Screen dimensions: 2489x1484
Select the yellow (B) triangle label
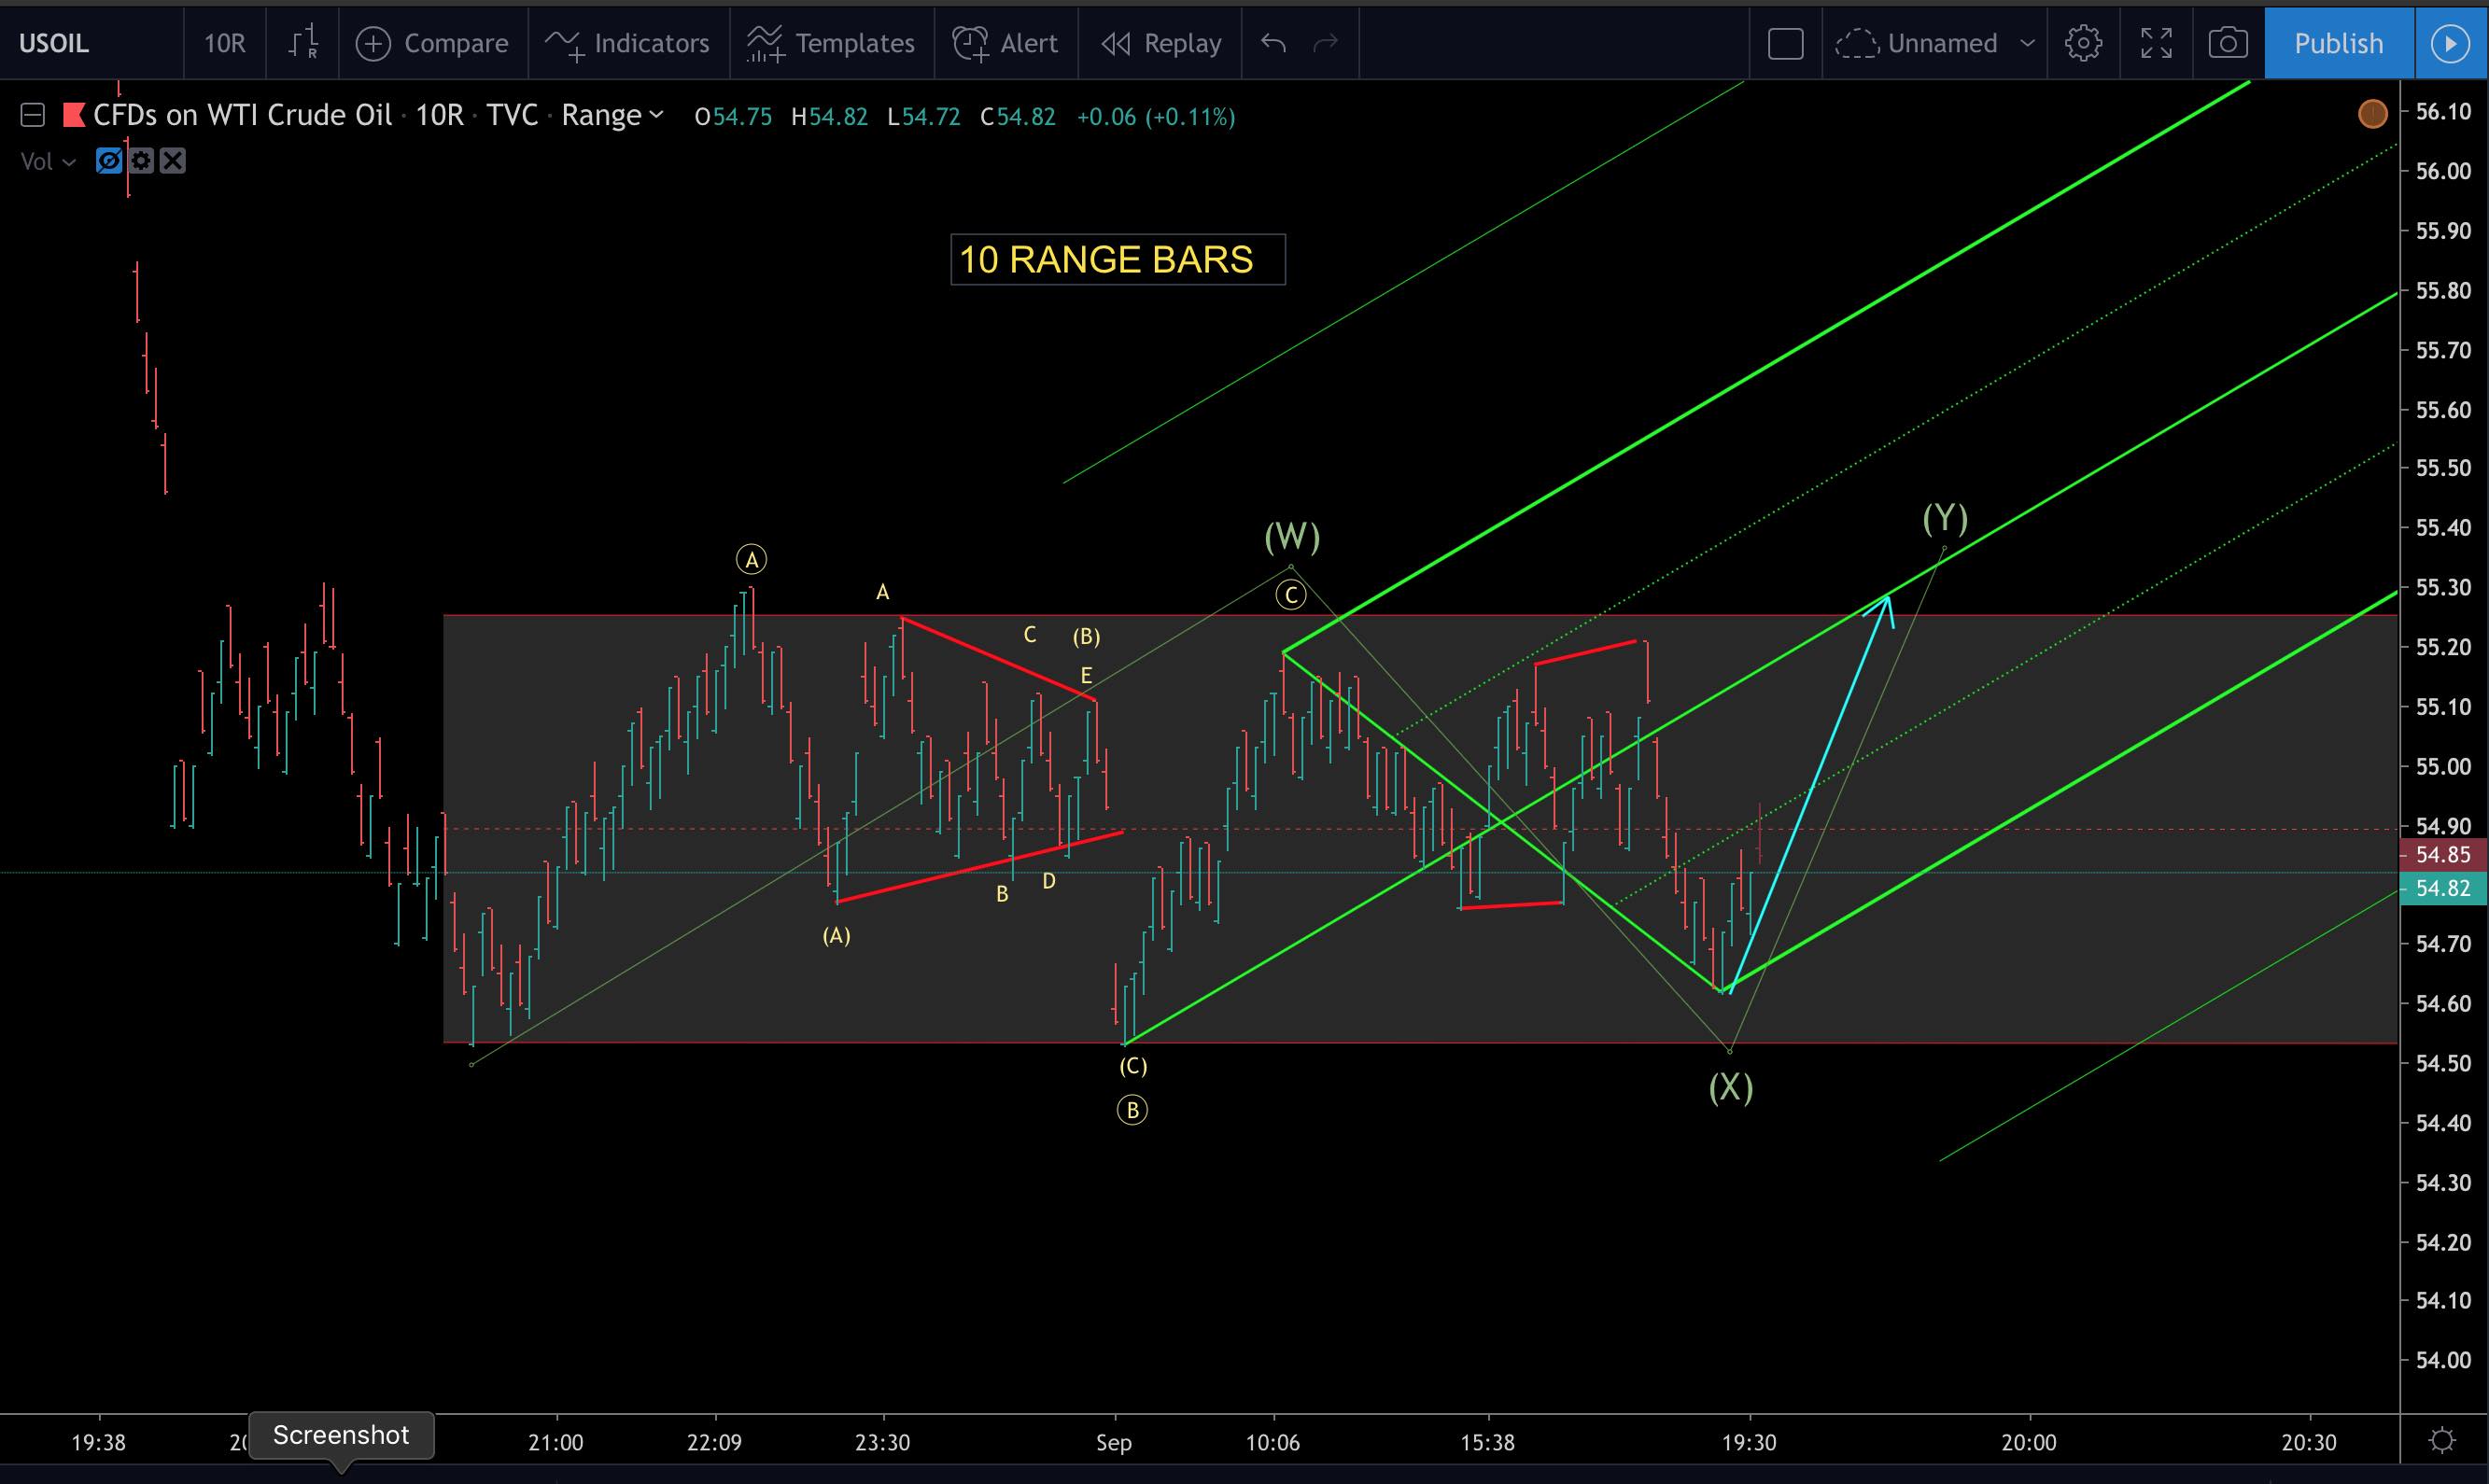pyautogui.click(x=1086, y=637)
